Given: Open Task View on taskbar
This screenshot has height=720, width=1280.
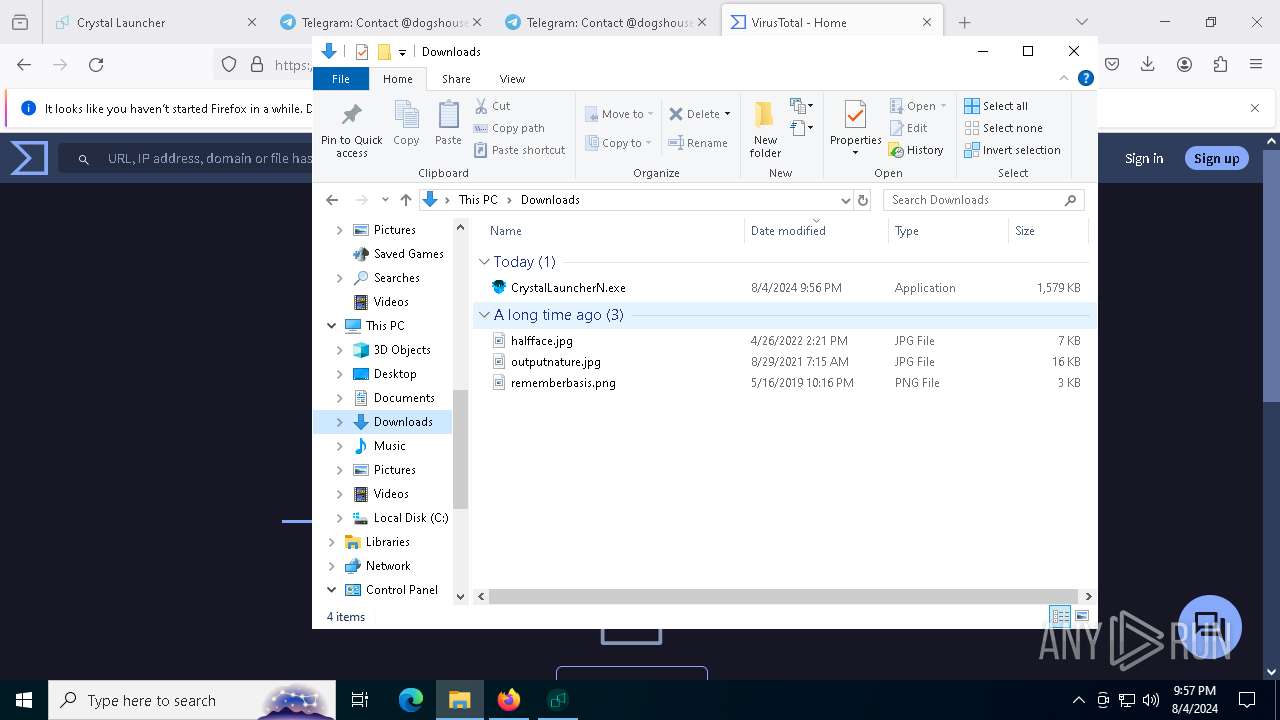Looking at the screenshot, I should tap(360, 700).
